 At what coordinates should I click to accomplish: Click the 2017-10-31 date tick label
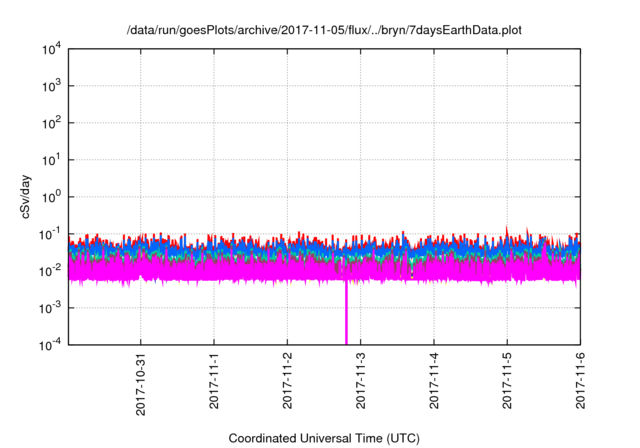pyautogui.click(x=141, y=384)
